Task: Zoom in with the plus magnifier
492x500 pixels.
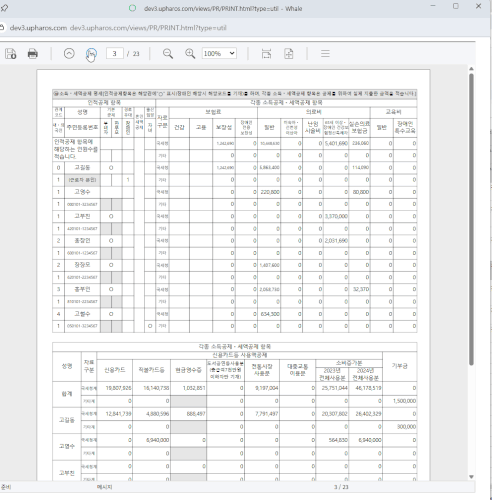Action: (190, 54)
